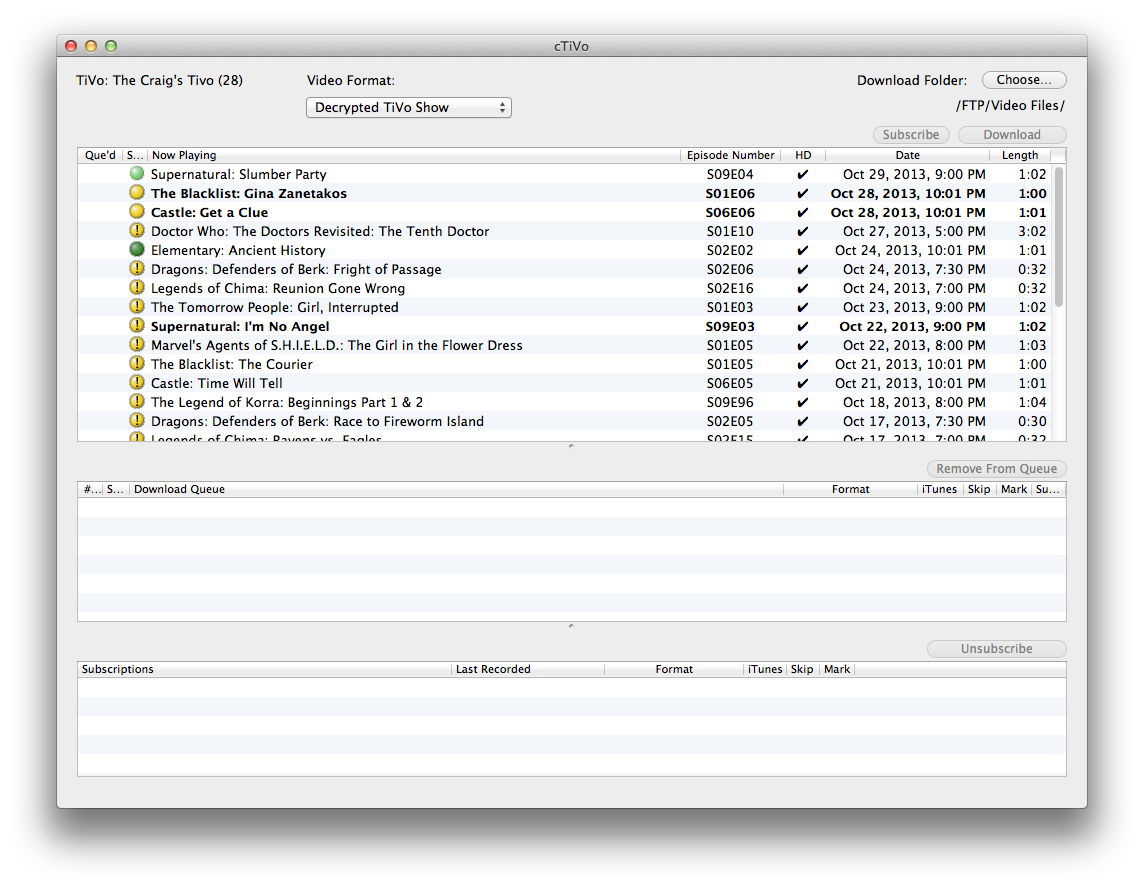Image resolution: width=1144 pixels, height=887 pixels.
Task: Select Supernatural: Slumber Party show title
Action: pos(239,174)
